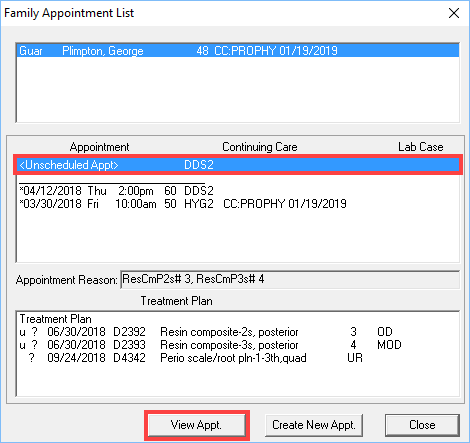
Task: Click the Lab Case column header
Action: (421, 147)
